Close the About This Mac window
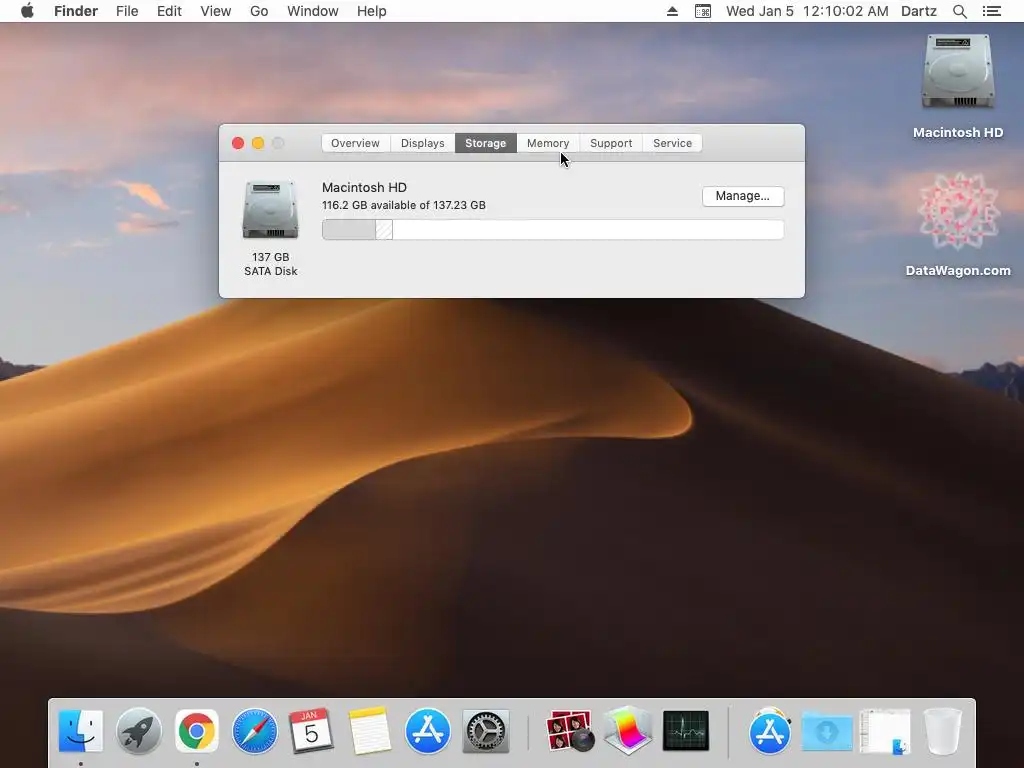The height and width of the screenshot is (768, 1024). click(x=238, y=143)
